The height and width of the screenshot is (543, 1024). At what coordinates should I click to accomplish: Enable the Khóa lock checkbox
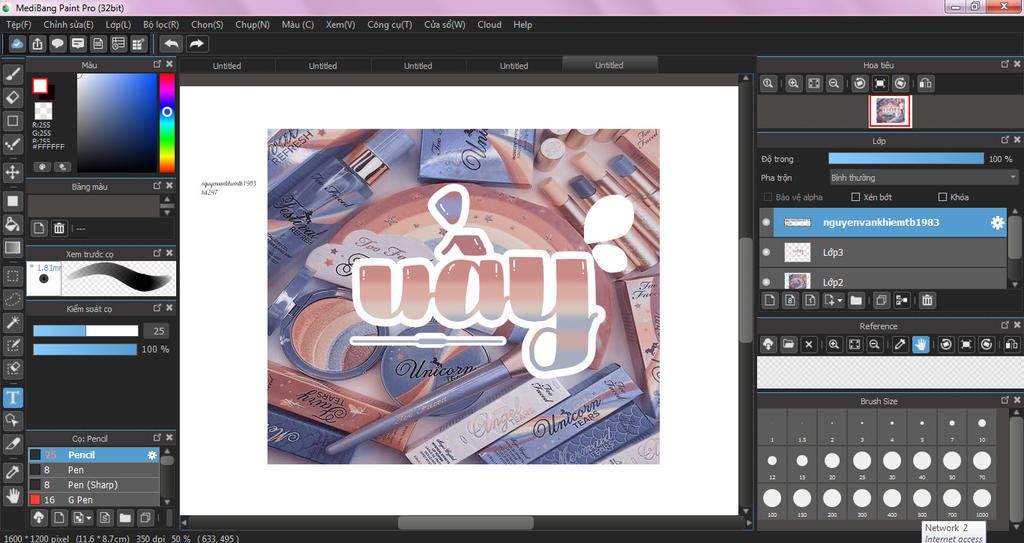[942, 197]
